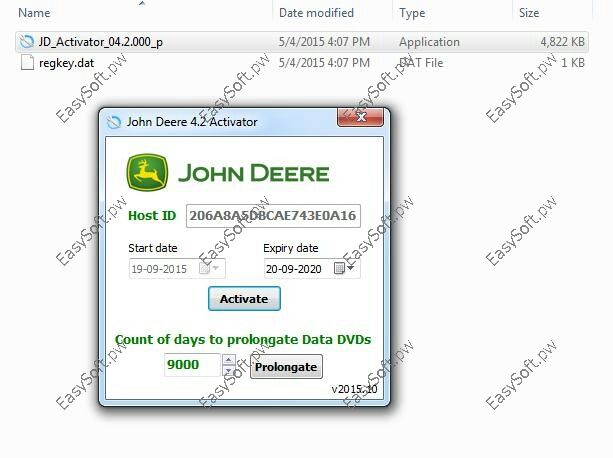
Task: Sort files by Type column header
Action: click(x=412, y=13)
